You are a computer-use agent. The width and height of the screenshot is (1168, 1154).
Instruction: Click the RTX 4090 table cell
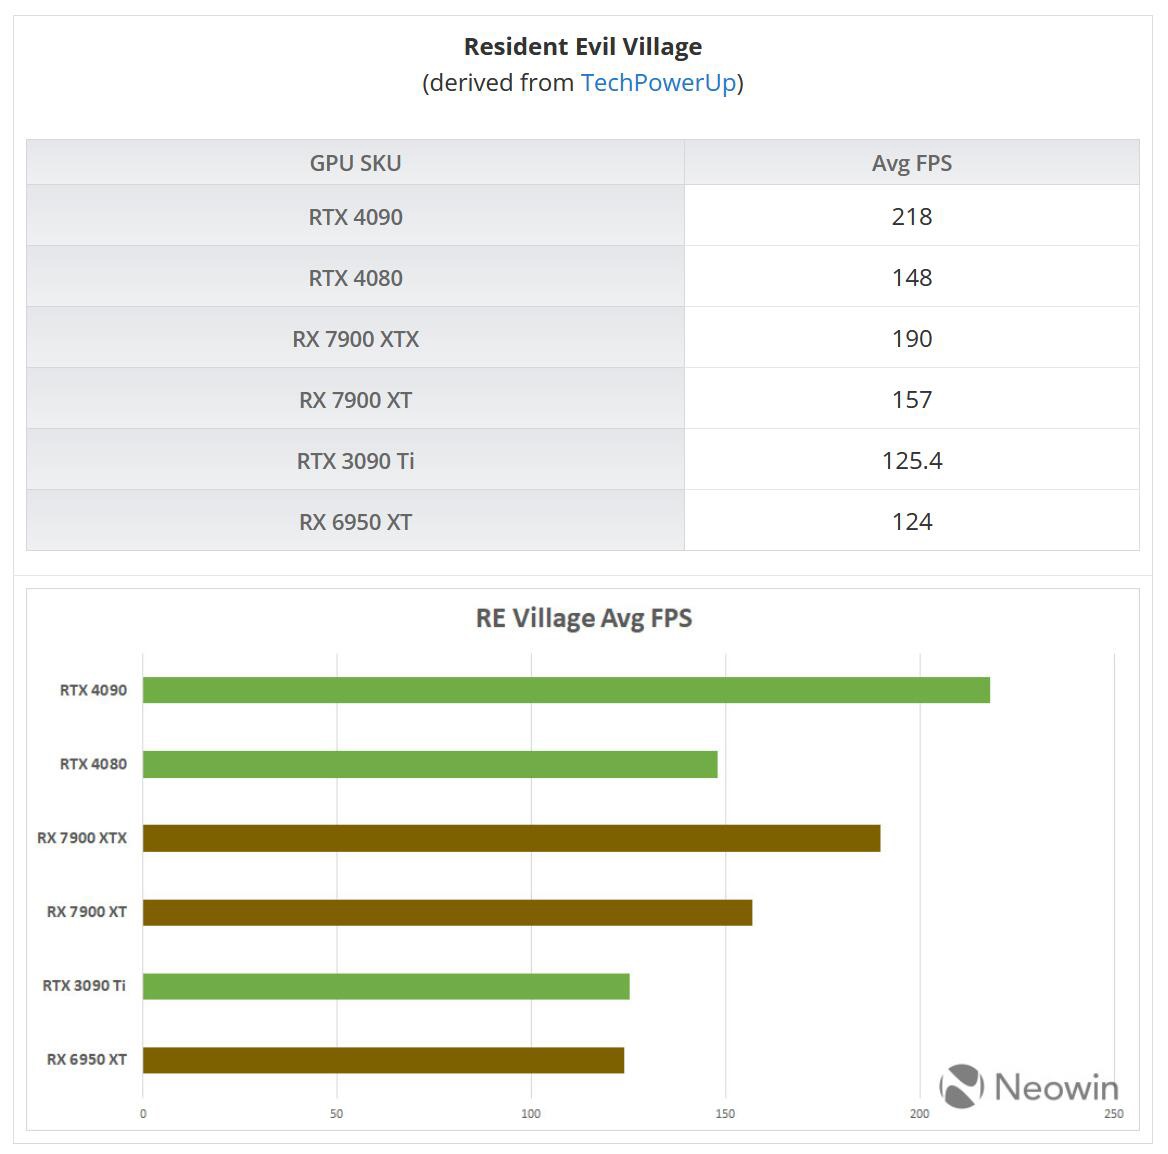[355, 216]
